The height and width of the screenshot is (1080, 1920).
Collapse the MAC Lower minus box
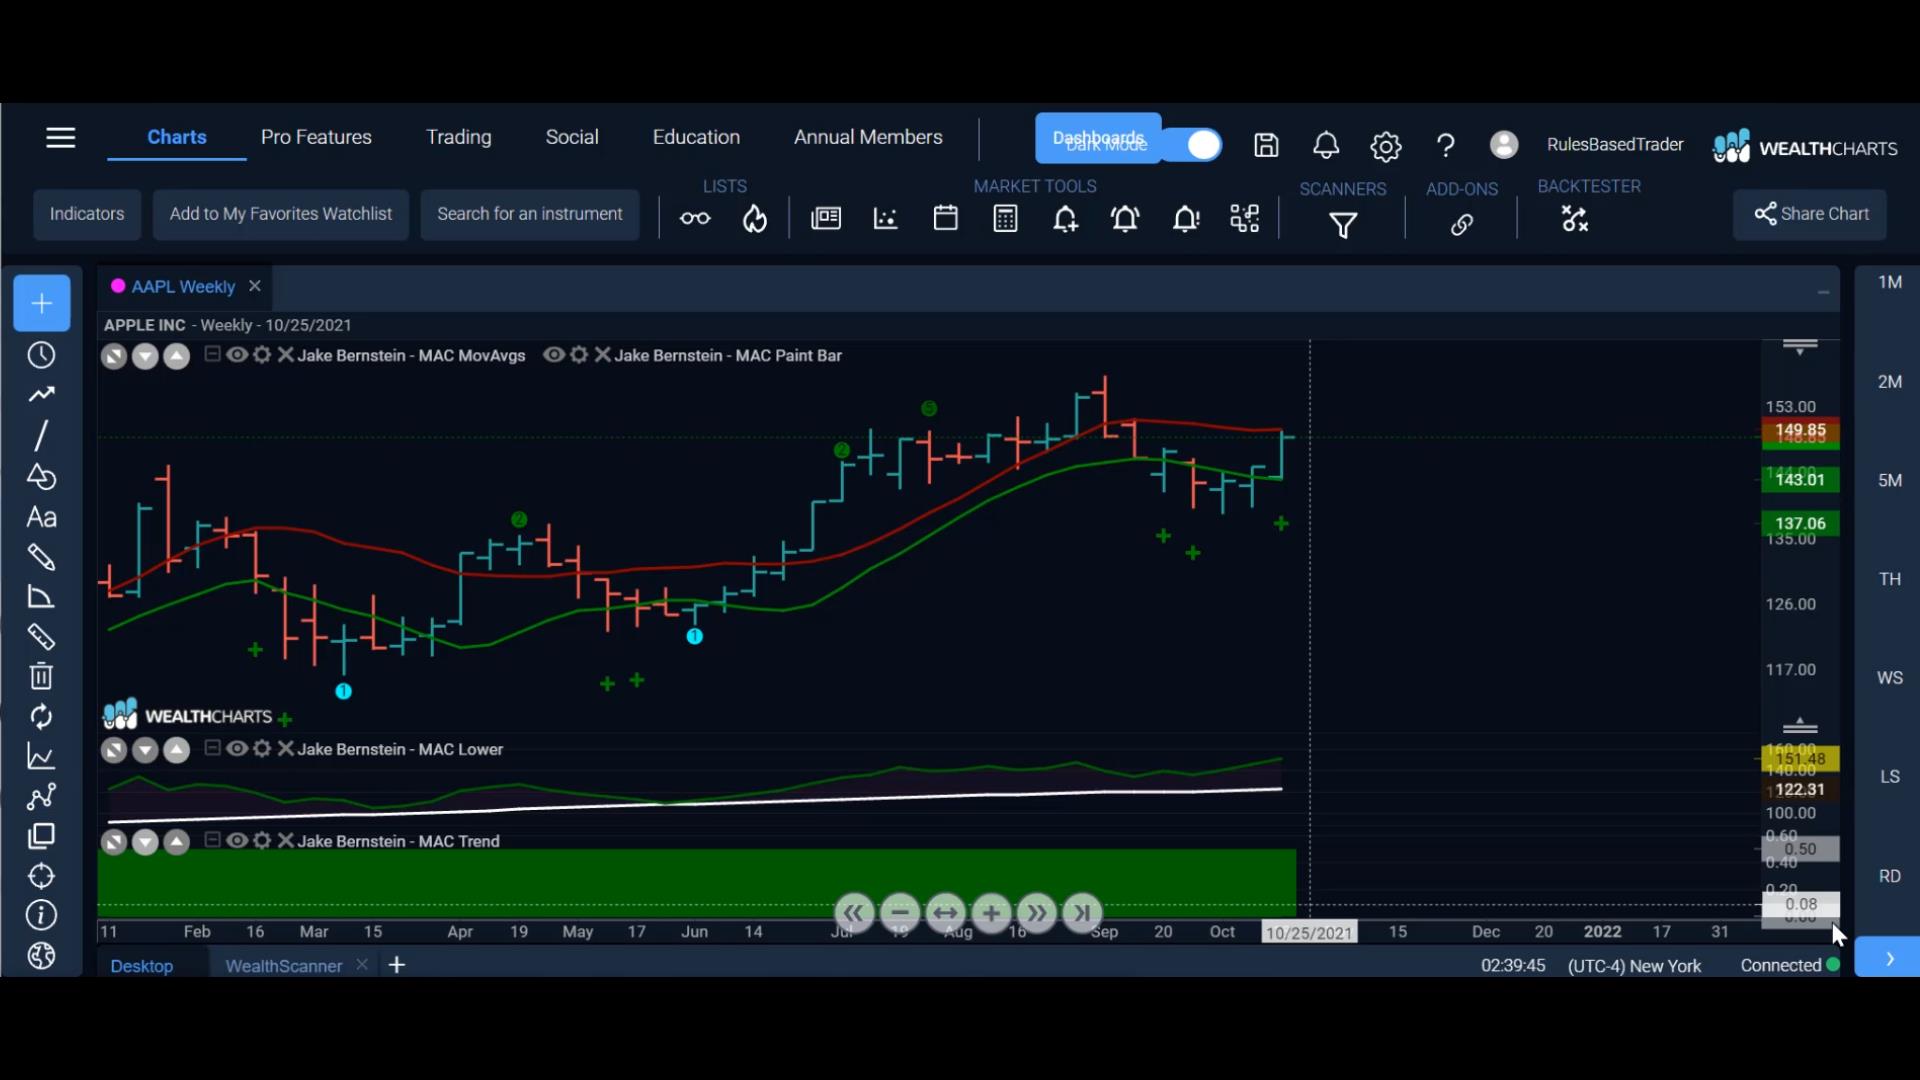[x=212, y=748]
